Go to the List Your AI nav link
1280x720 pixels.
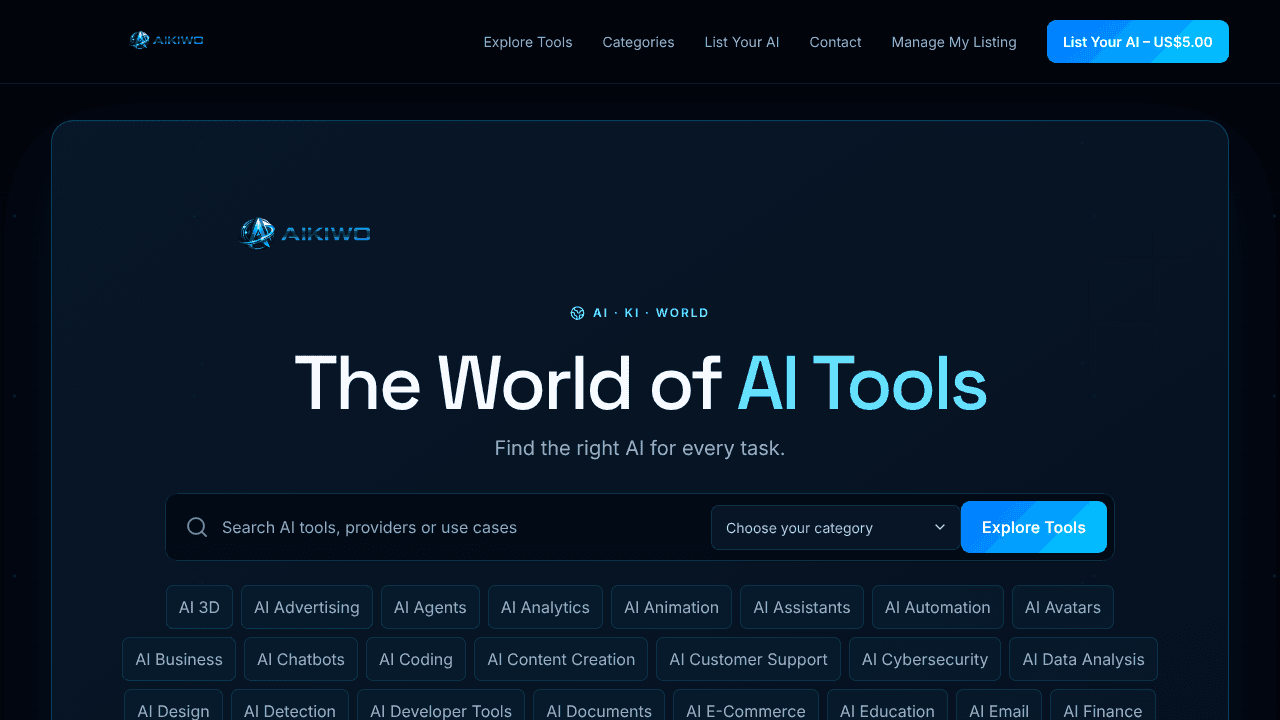point(742,42)
